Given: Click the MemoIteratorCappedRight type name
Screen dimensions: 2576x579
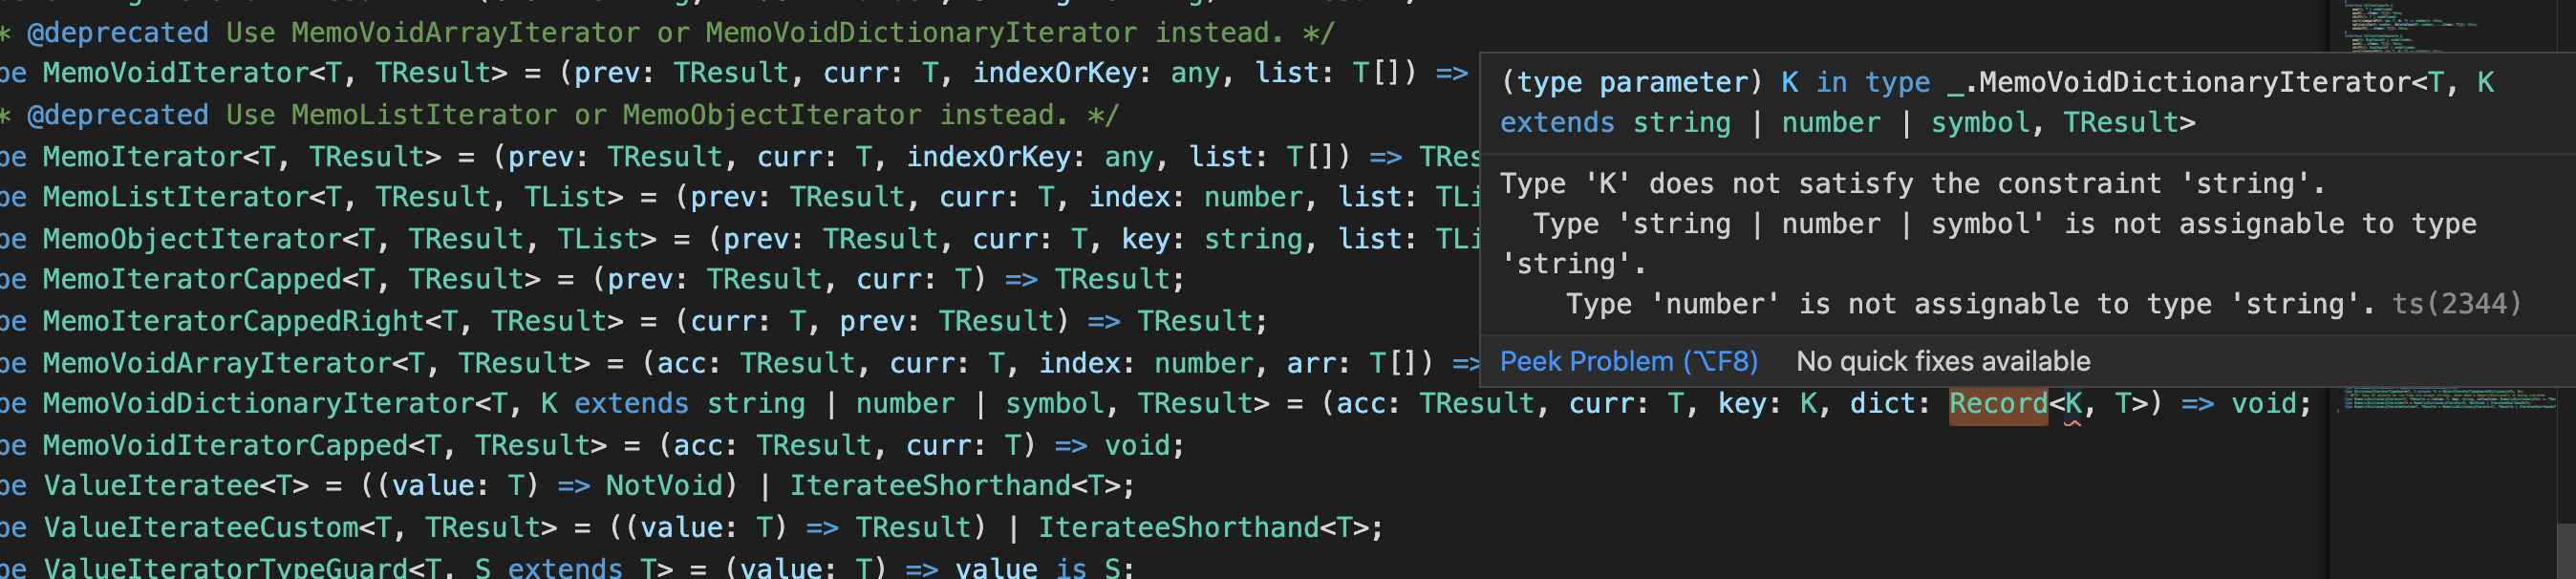Looking at the screenshot, I should tap(233, 321).
